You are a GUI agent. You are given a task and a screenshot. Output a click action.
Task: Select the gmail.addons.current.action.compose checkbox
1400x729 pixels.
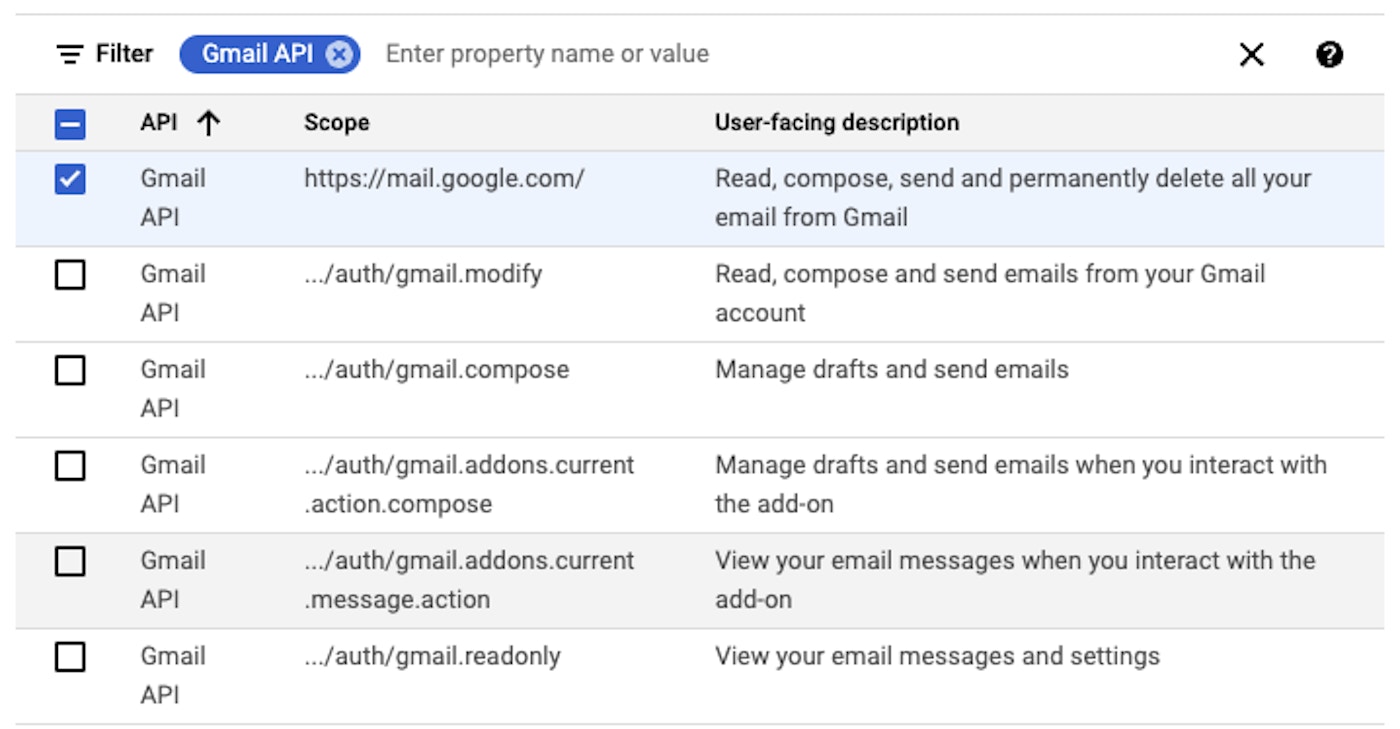click(70, 466)
